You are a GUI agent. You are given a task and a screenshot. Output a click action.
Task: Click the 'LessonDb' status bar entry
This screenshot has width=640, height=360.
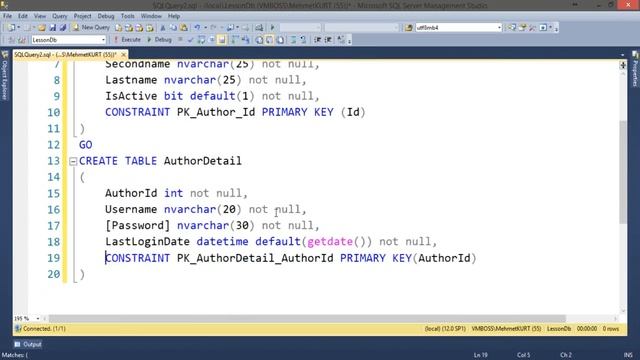point(559,329)
